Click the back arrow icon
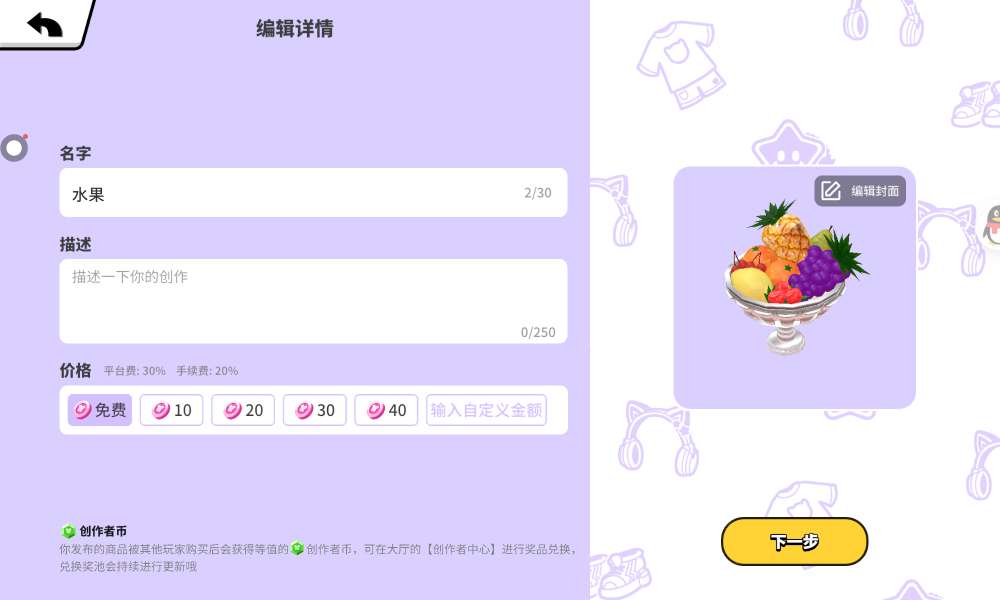The image size is (1000, 600). point(45,24)
